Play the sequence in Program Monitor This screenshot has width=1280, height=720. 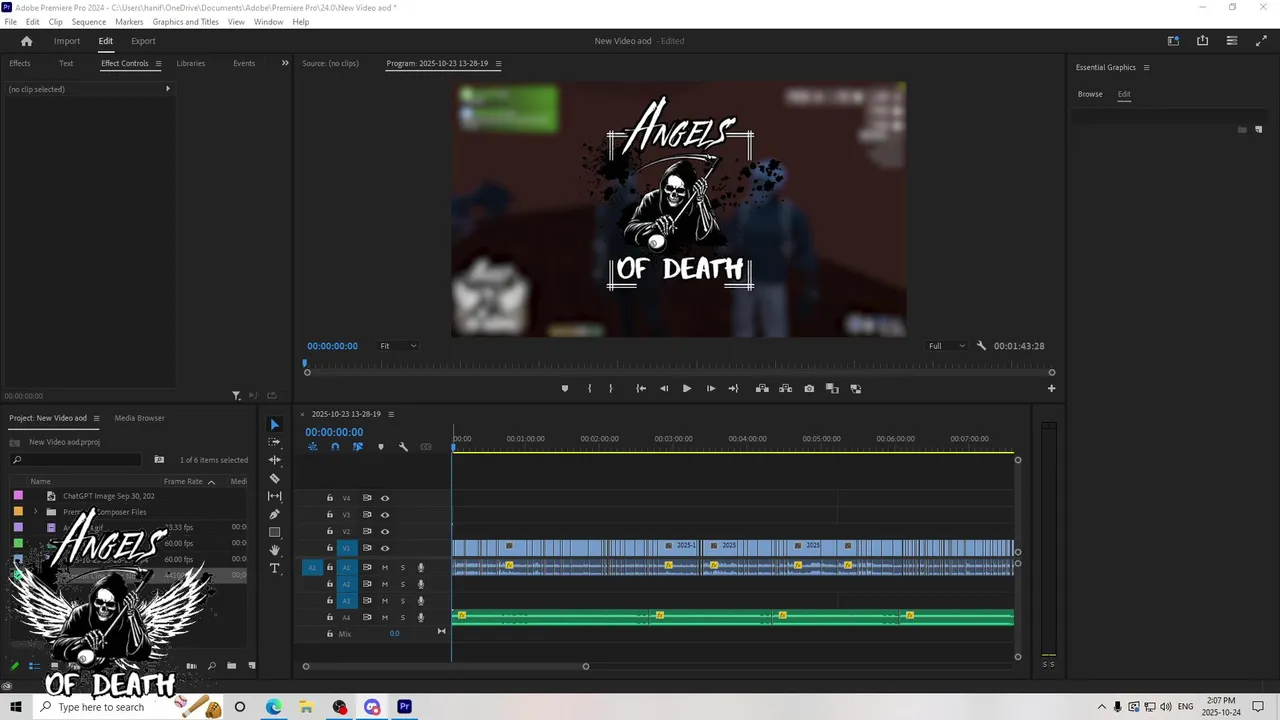[687, 388]
